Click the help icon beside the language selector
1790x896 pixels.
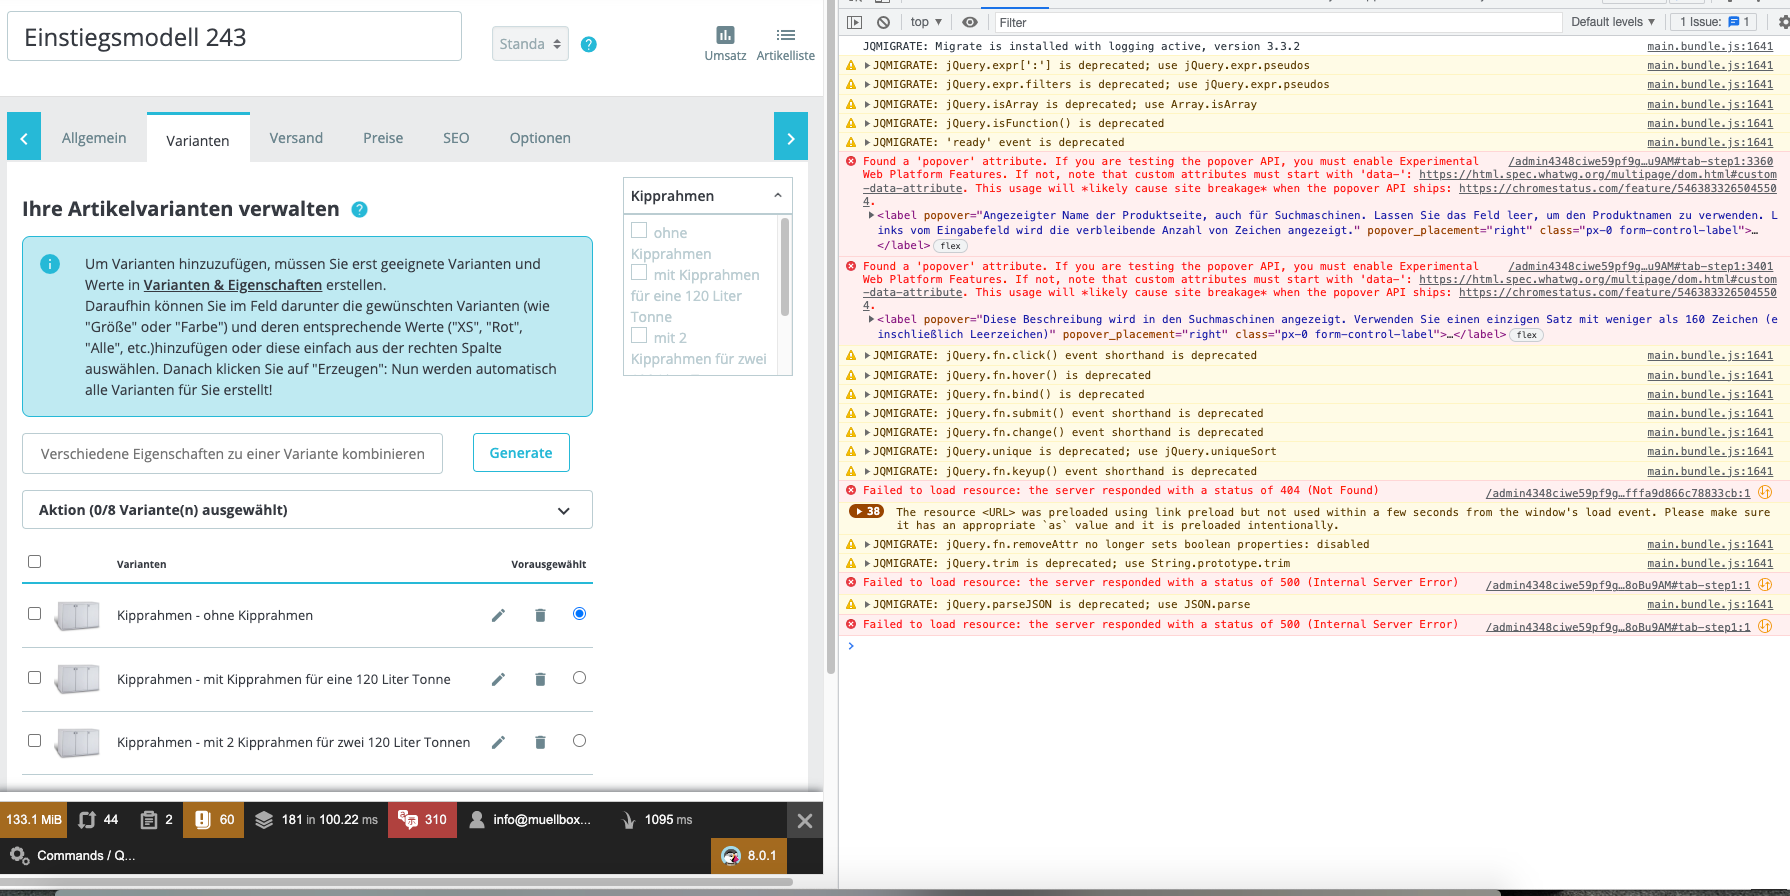pos(589,44)
